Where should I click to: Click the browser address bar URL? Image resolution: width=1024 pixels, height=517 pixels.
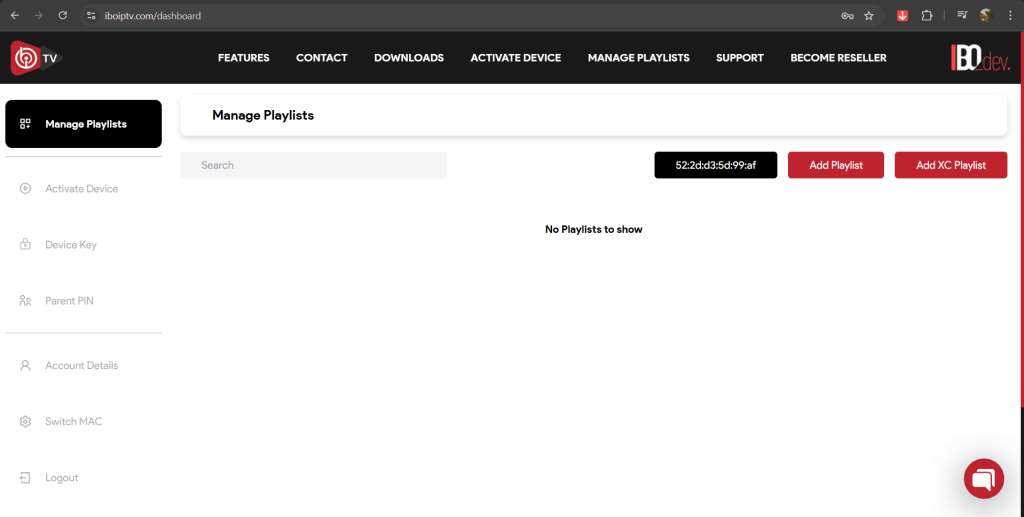coord(153,16)
